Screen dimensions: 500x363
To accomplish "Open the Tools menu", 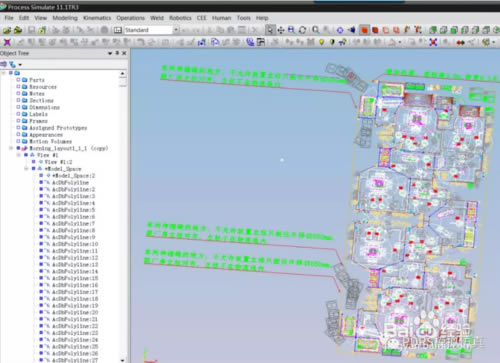I will click(x=244, y=18).
